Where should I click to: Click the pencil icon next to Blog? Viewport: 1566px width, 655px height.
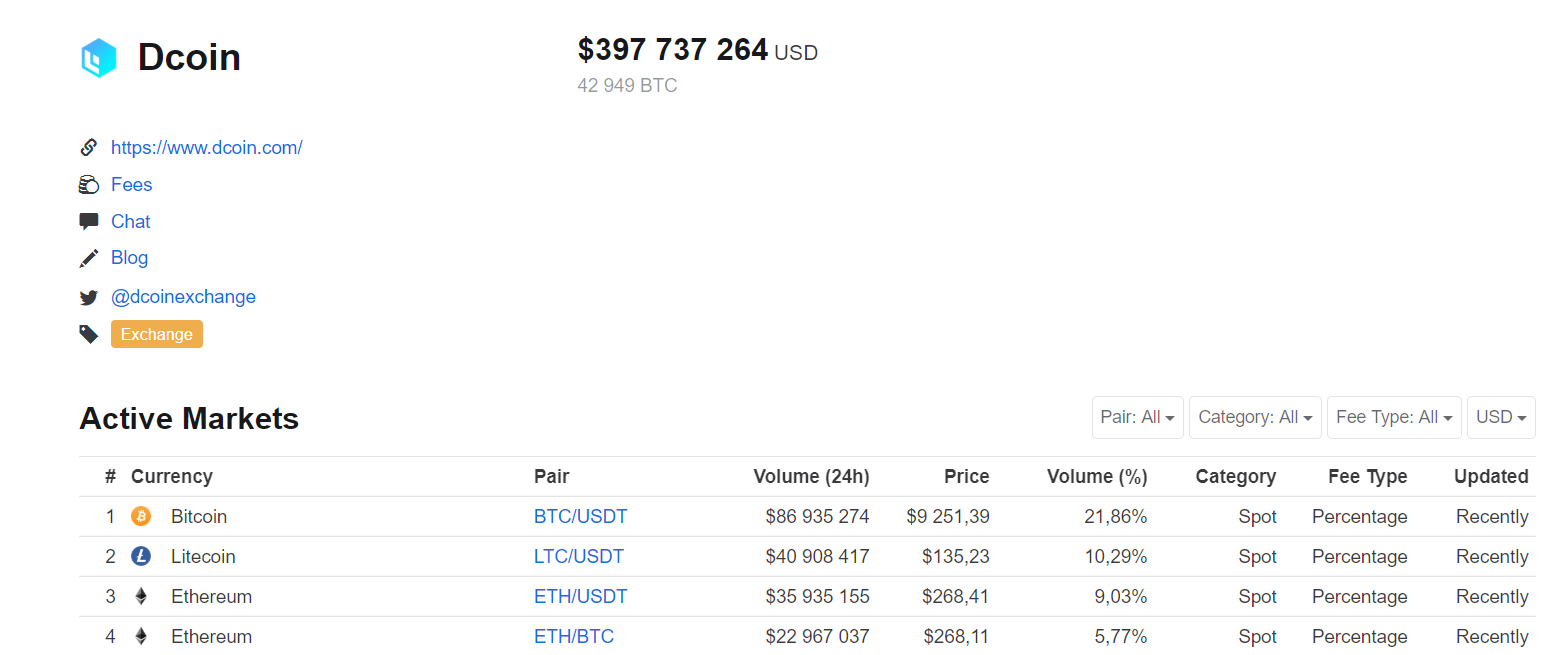[x=89, y=258]
